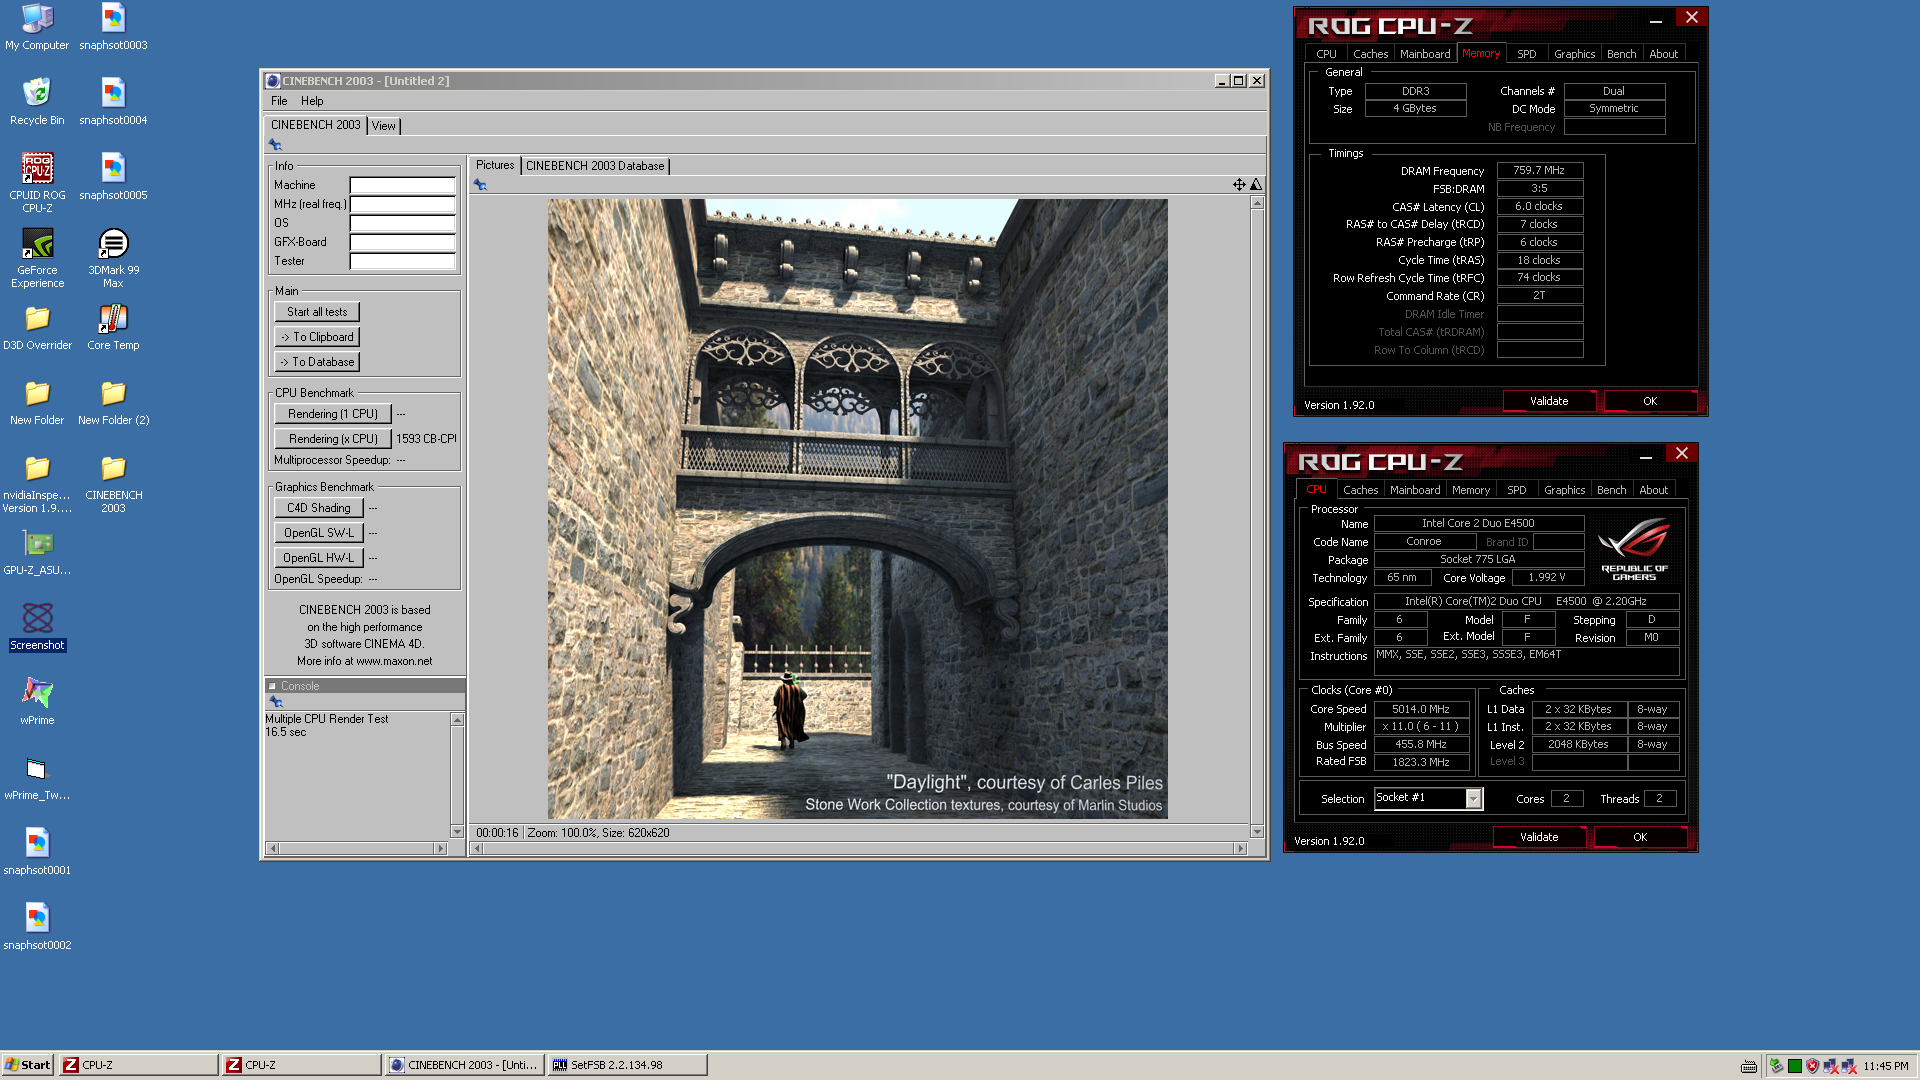The image size is (1920, 1080).
Task: Click Start all tests button
Action: (x=317, y=312)
